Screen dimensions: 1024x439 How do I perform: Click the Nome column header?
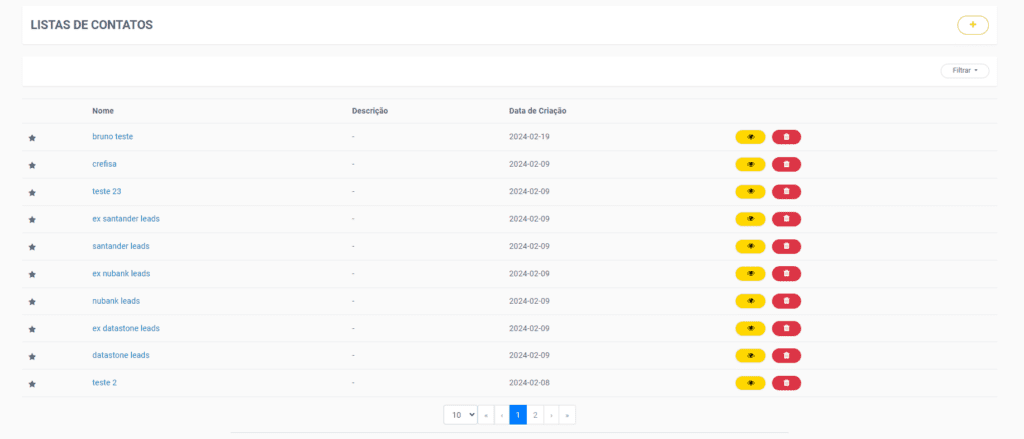(103, 111)
